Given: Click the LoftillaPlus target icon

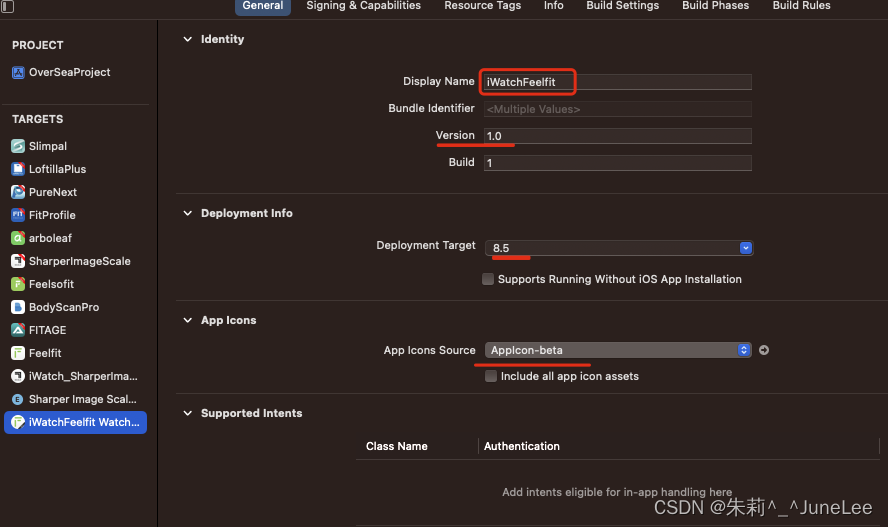Looking at the screenshot, I should click(18, 169).
